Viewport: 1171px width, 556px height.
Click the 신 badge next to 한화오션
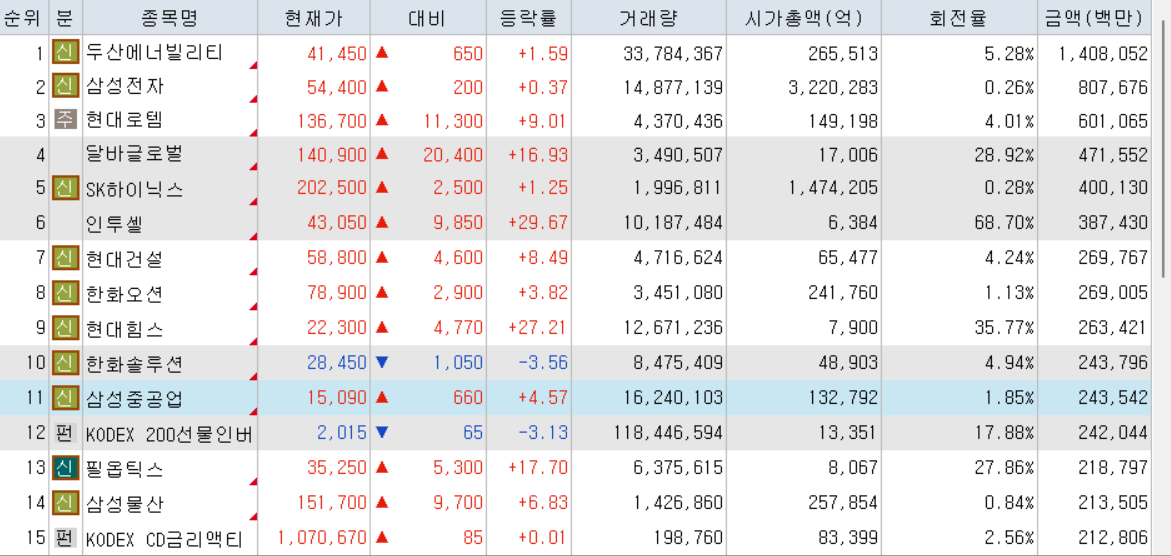(65, 292)
